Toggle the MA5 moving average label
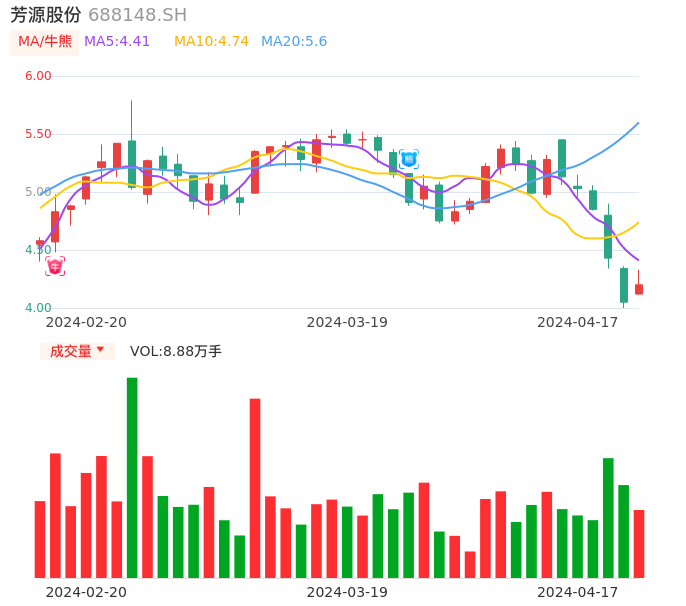686x606 pixels. [117, 42]
